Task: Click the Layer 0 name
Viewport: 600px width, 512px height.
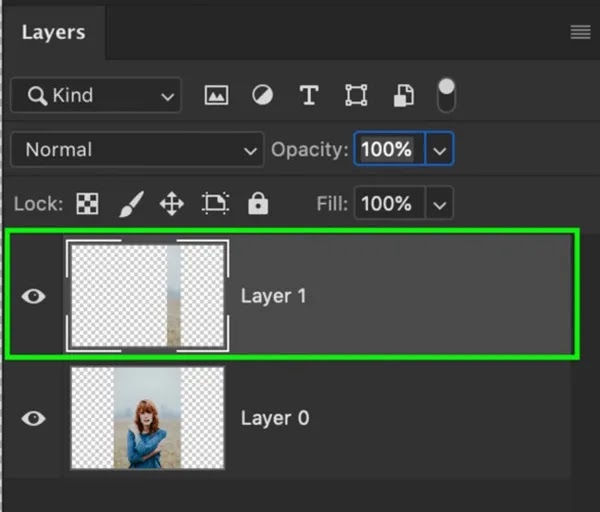Action: click(275, 418)
